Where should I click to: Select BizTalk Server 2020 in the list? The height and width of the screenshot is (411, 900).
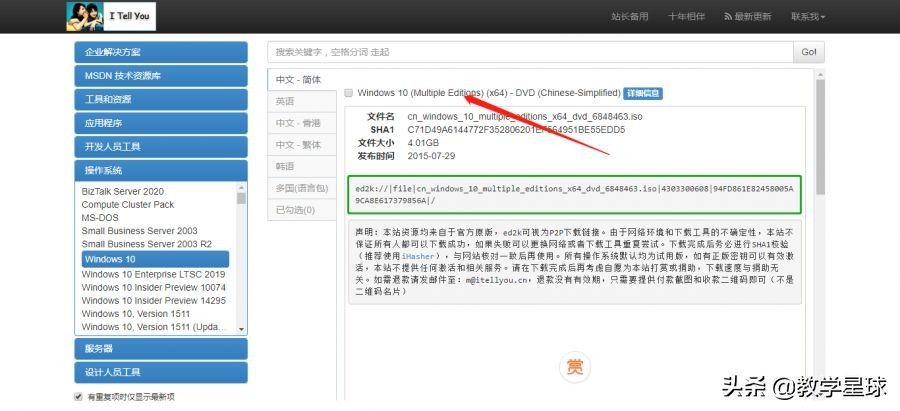tap(122, 192)
